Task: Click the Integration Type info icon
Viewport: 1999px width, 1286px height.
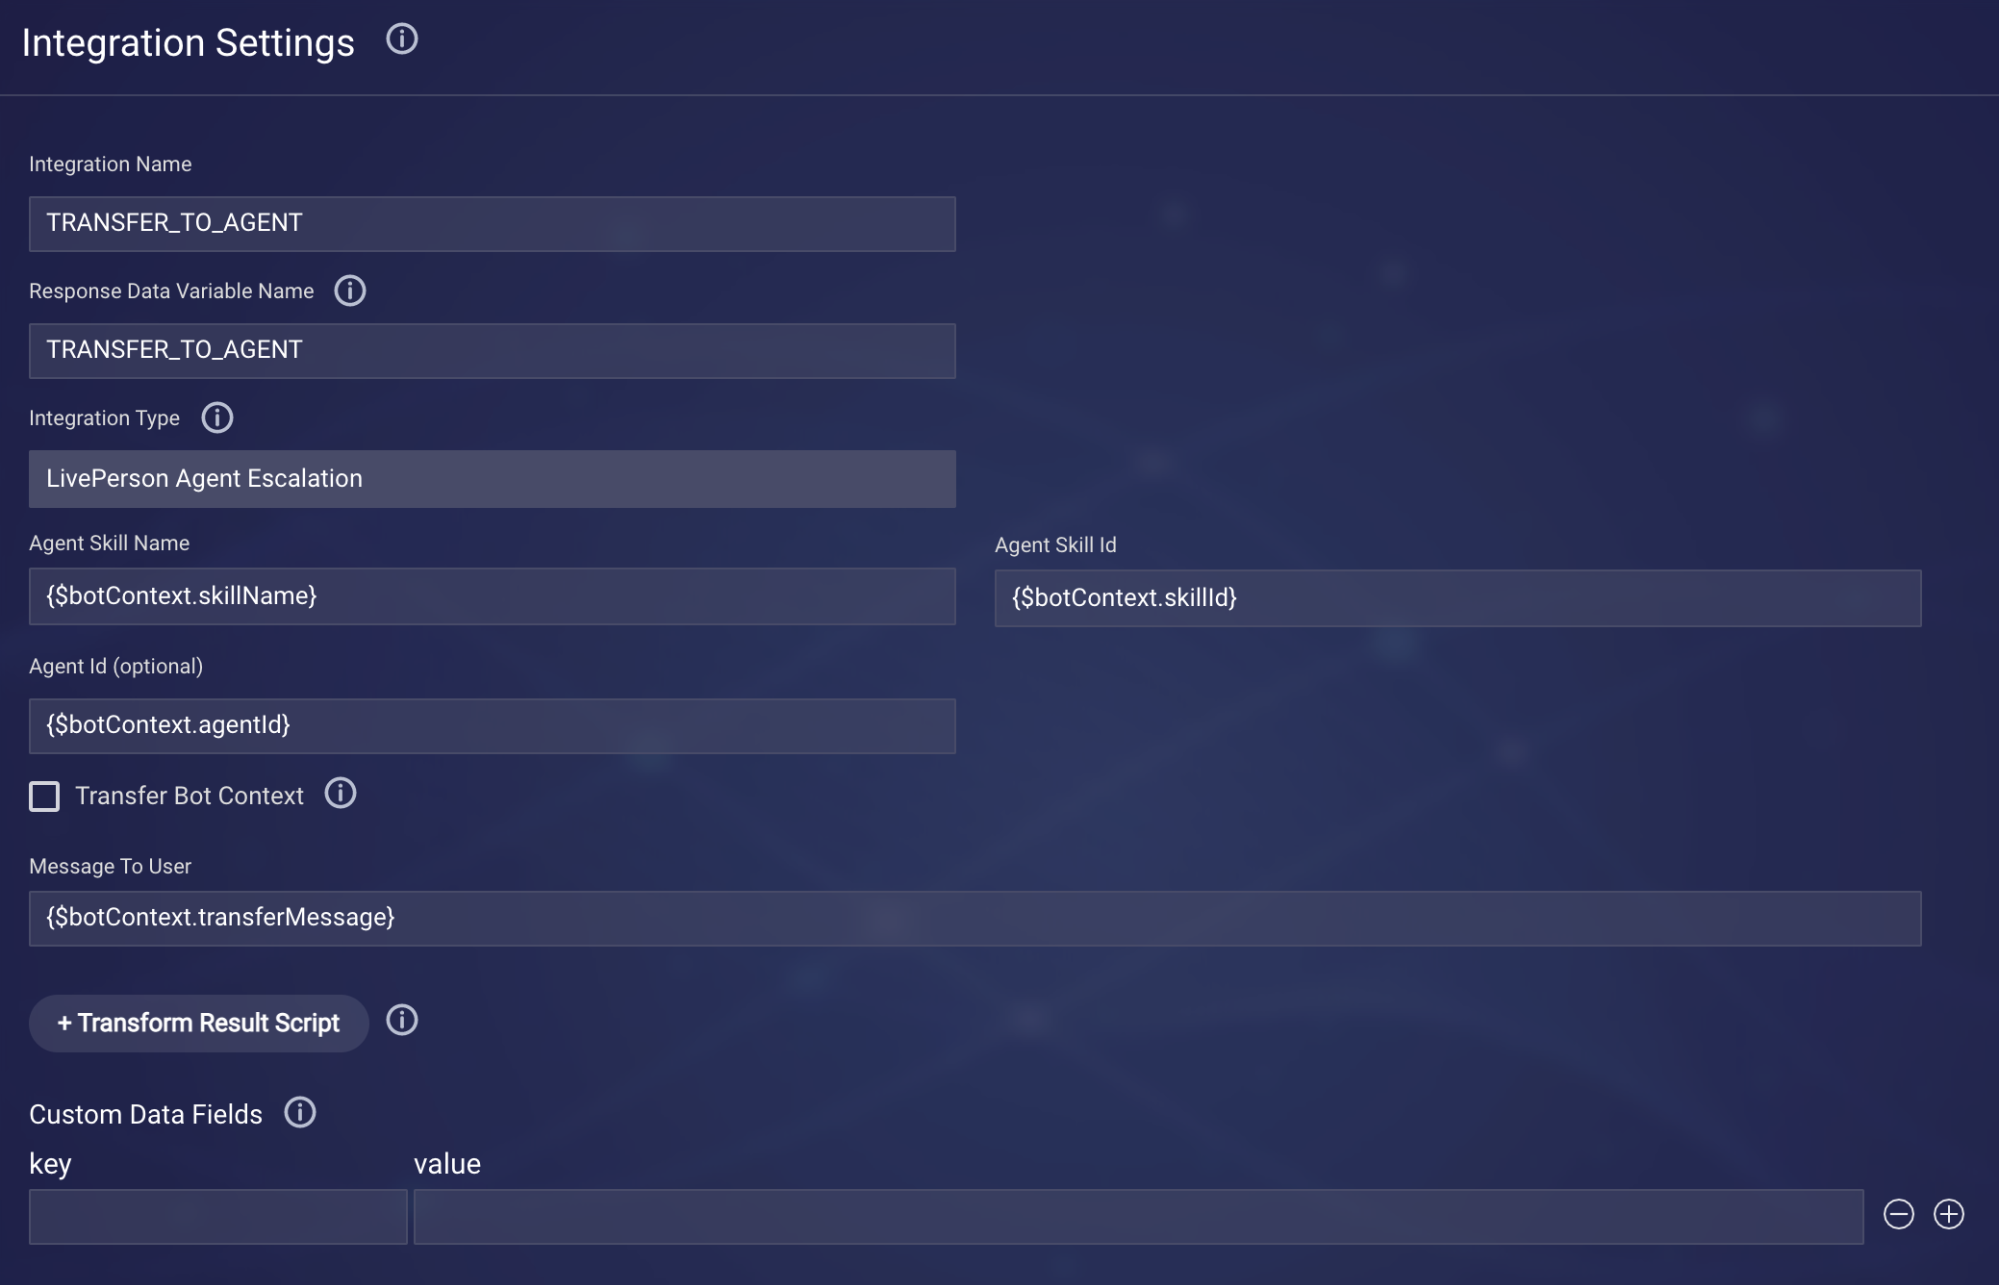Action: (x=216, y=418)
